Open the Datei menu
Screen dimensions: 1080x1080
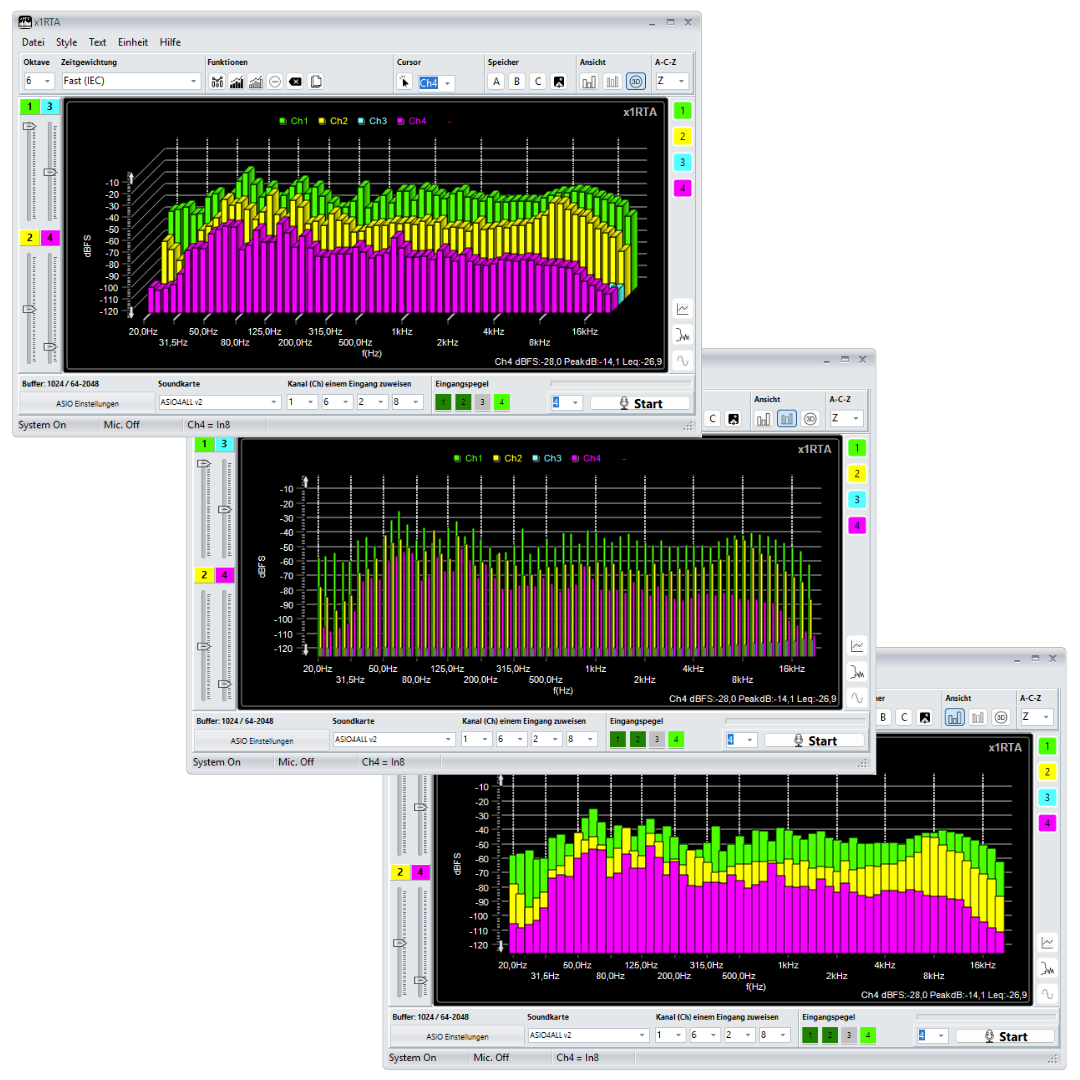point(33,42)
